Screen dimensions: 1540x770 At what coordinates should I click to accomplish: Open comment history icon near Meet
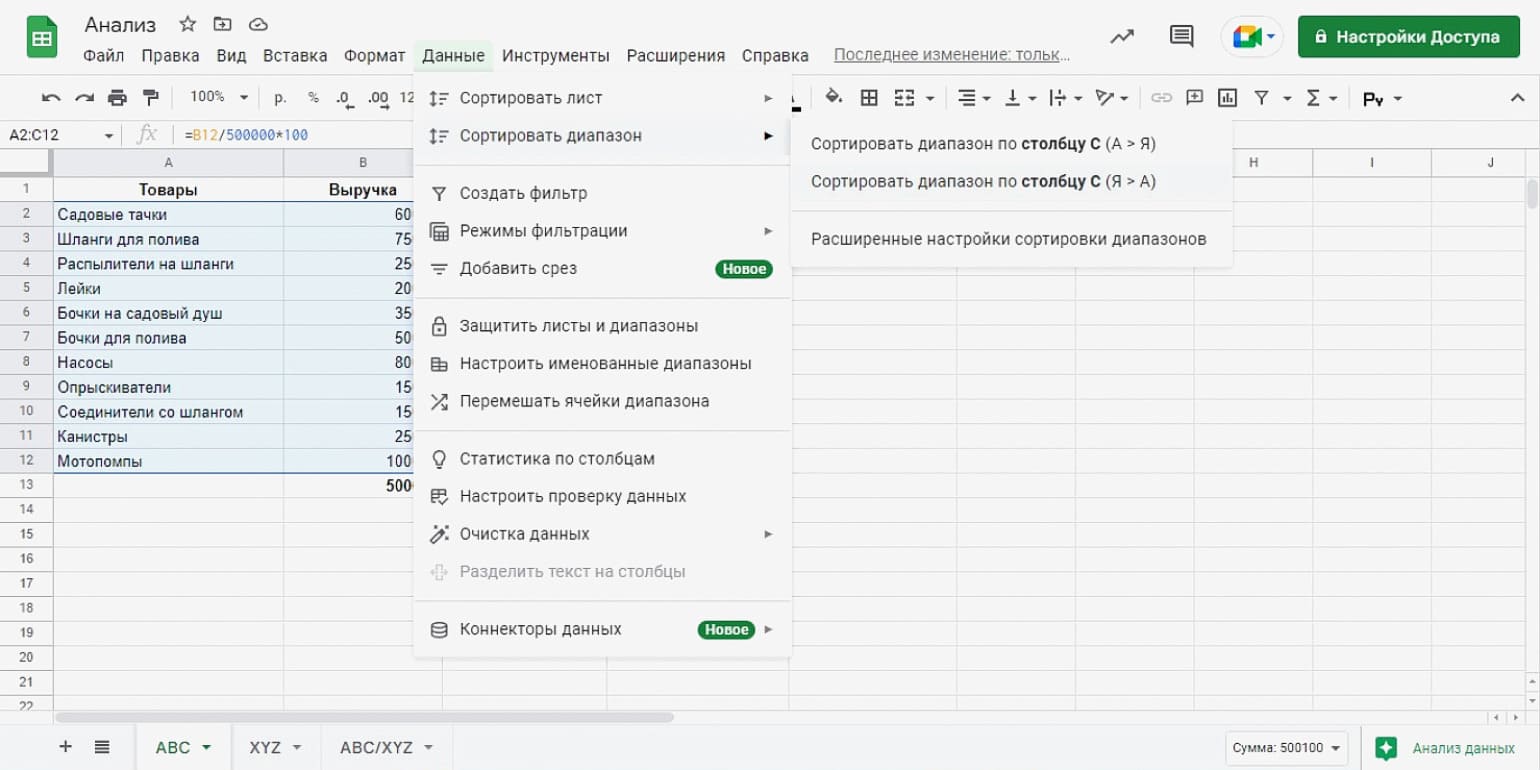(1181, 37)
